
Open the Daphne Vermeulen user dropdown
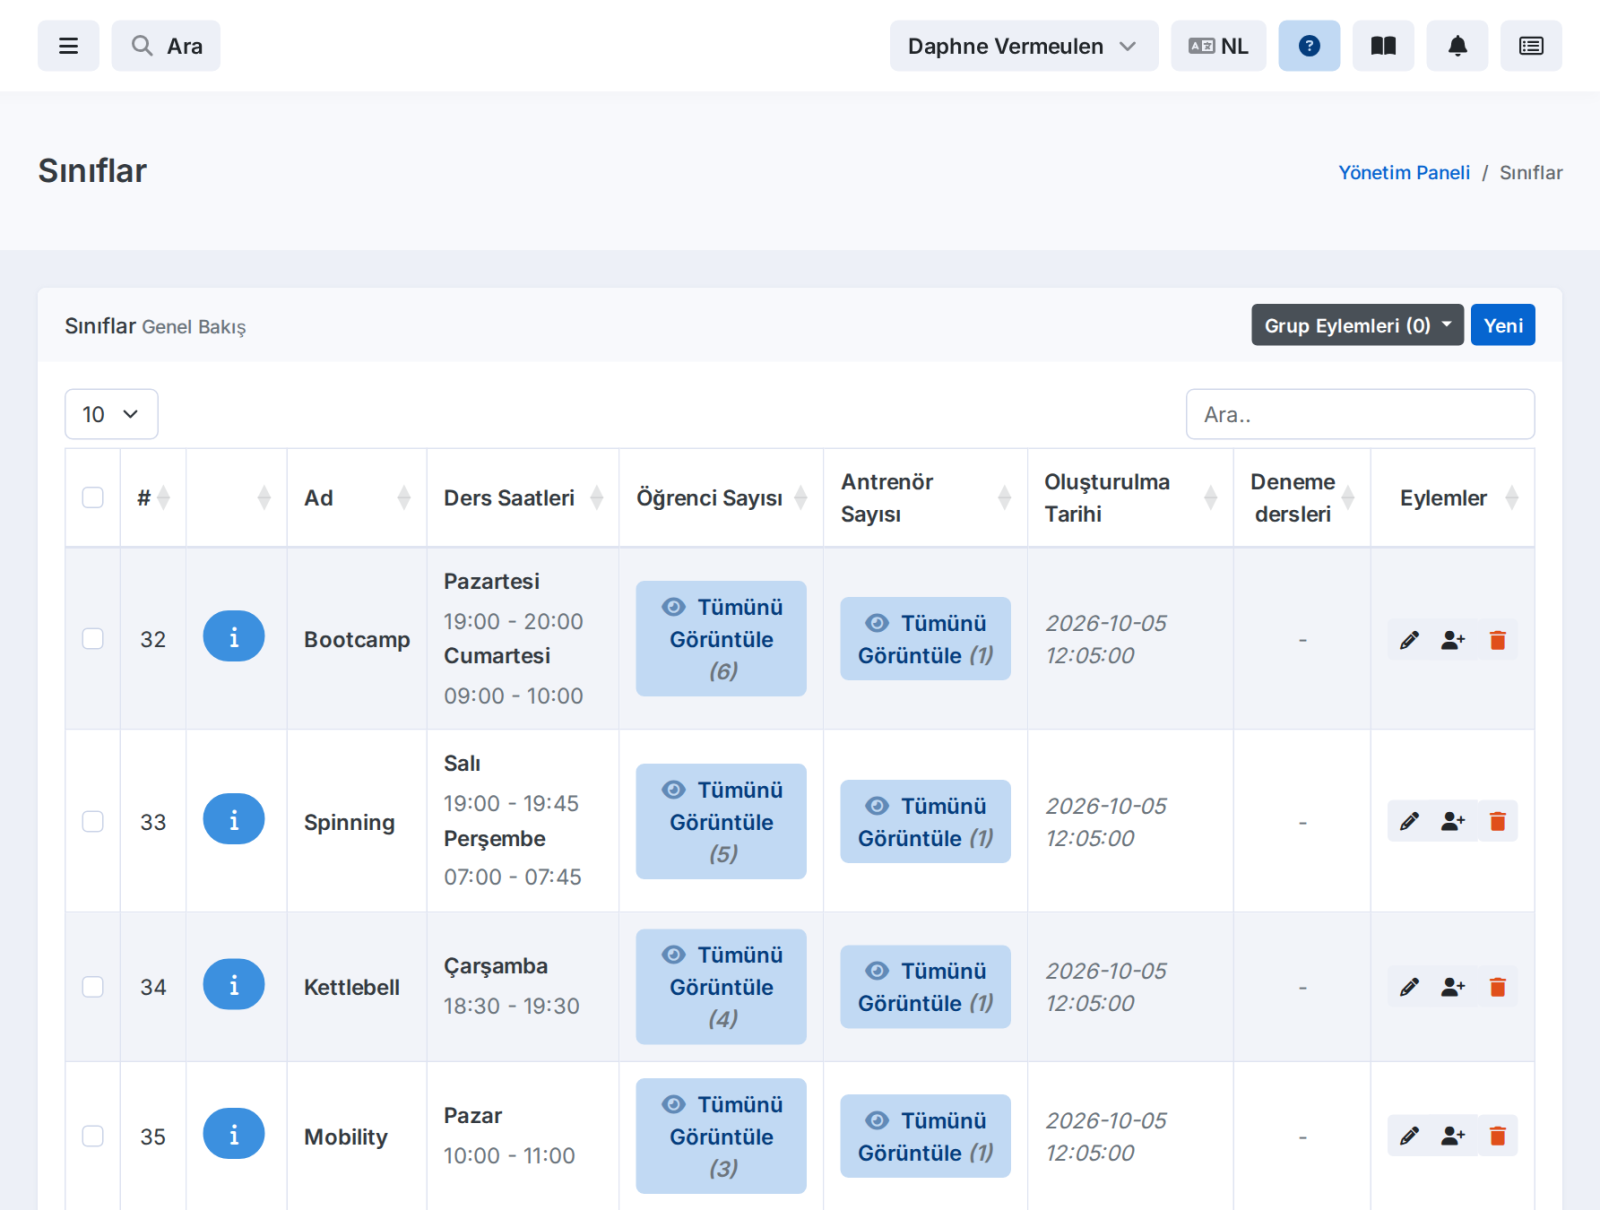[1024, 46]
